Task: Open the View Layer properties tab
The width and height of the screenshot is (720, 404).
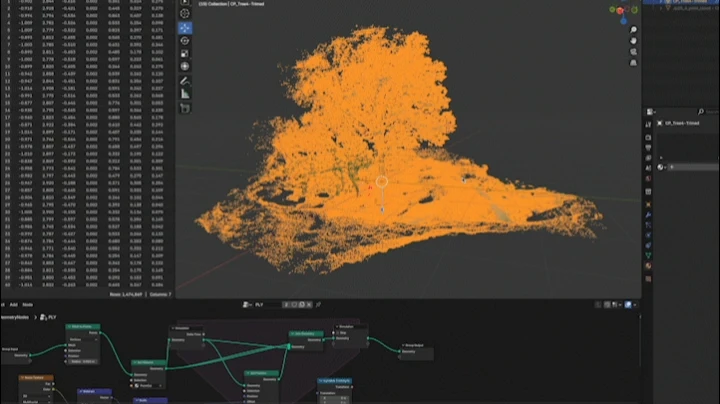Action: tap(648, 158)
